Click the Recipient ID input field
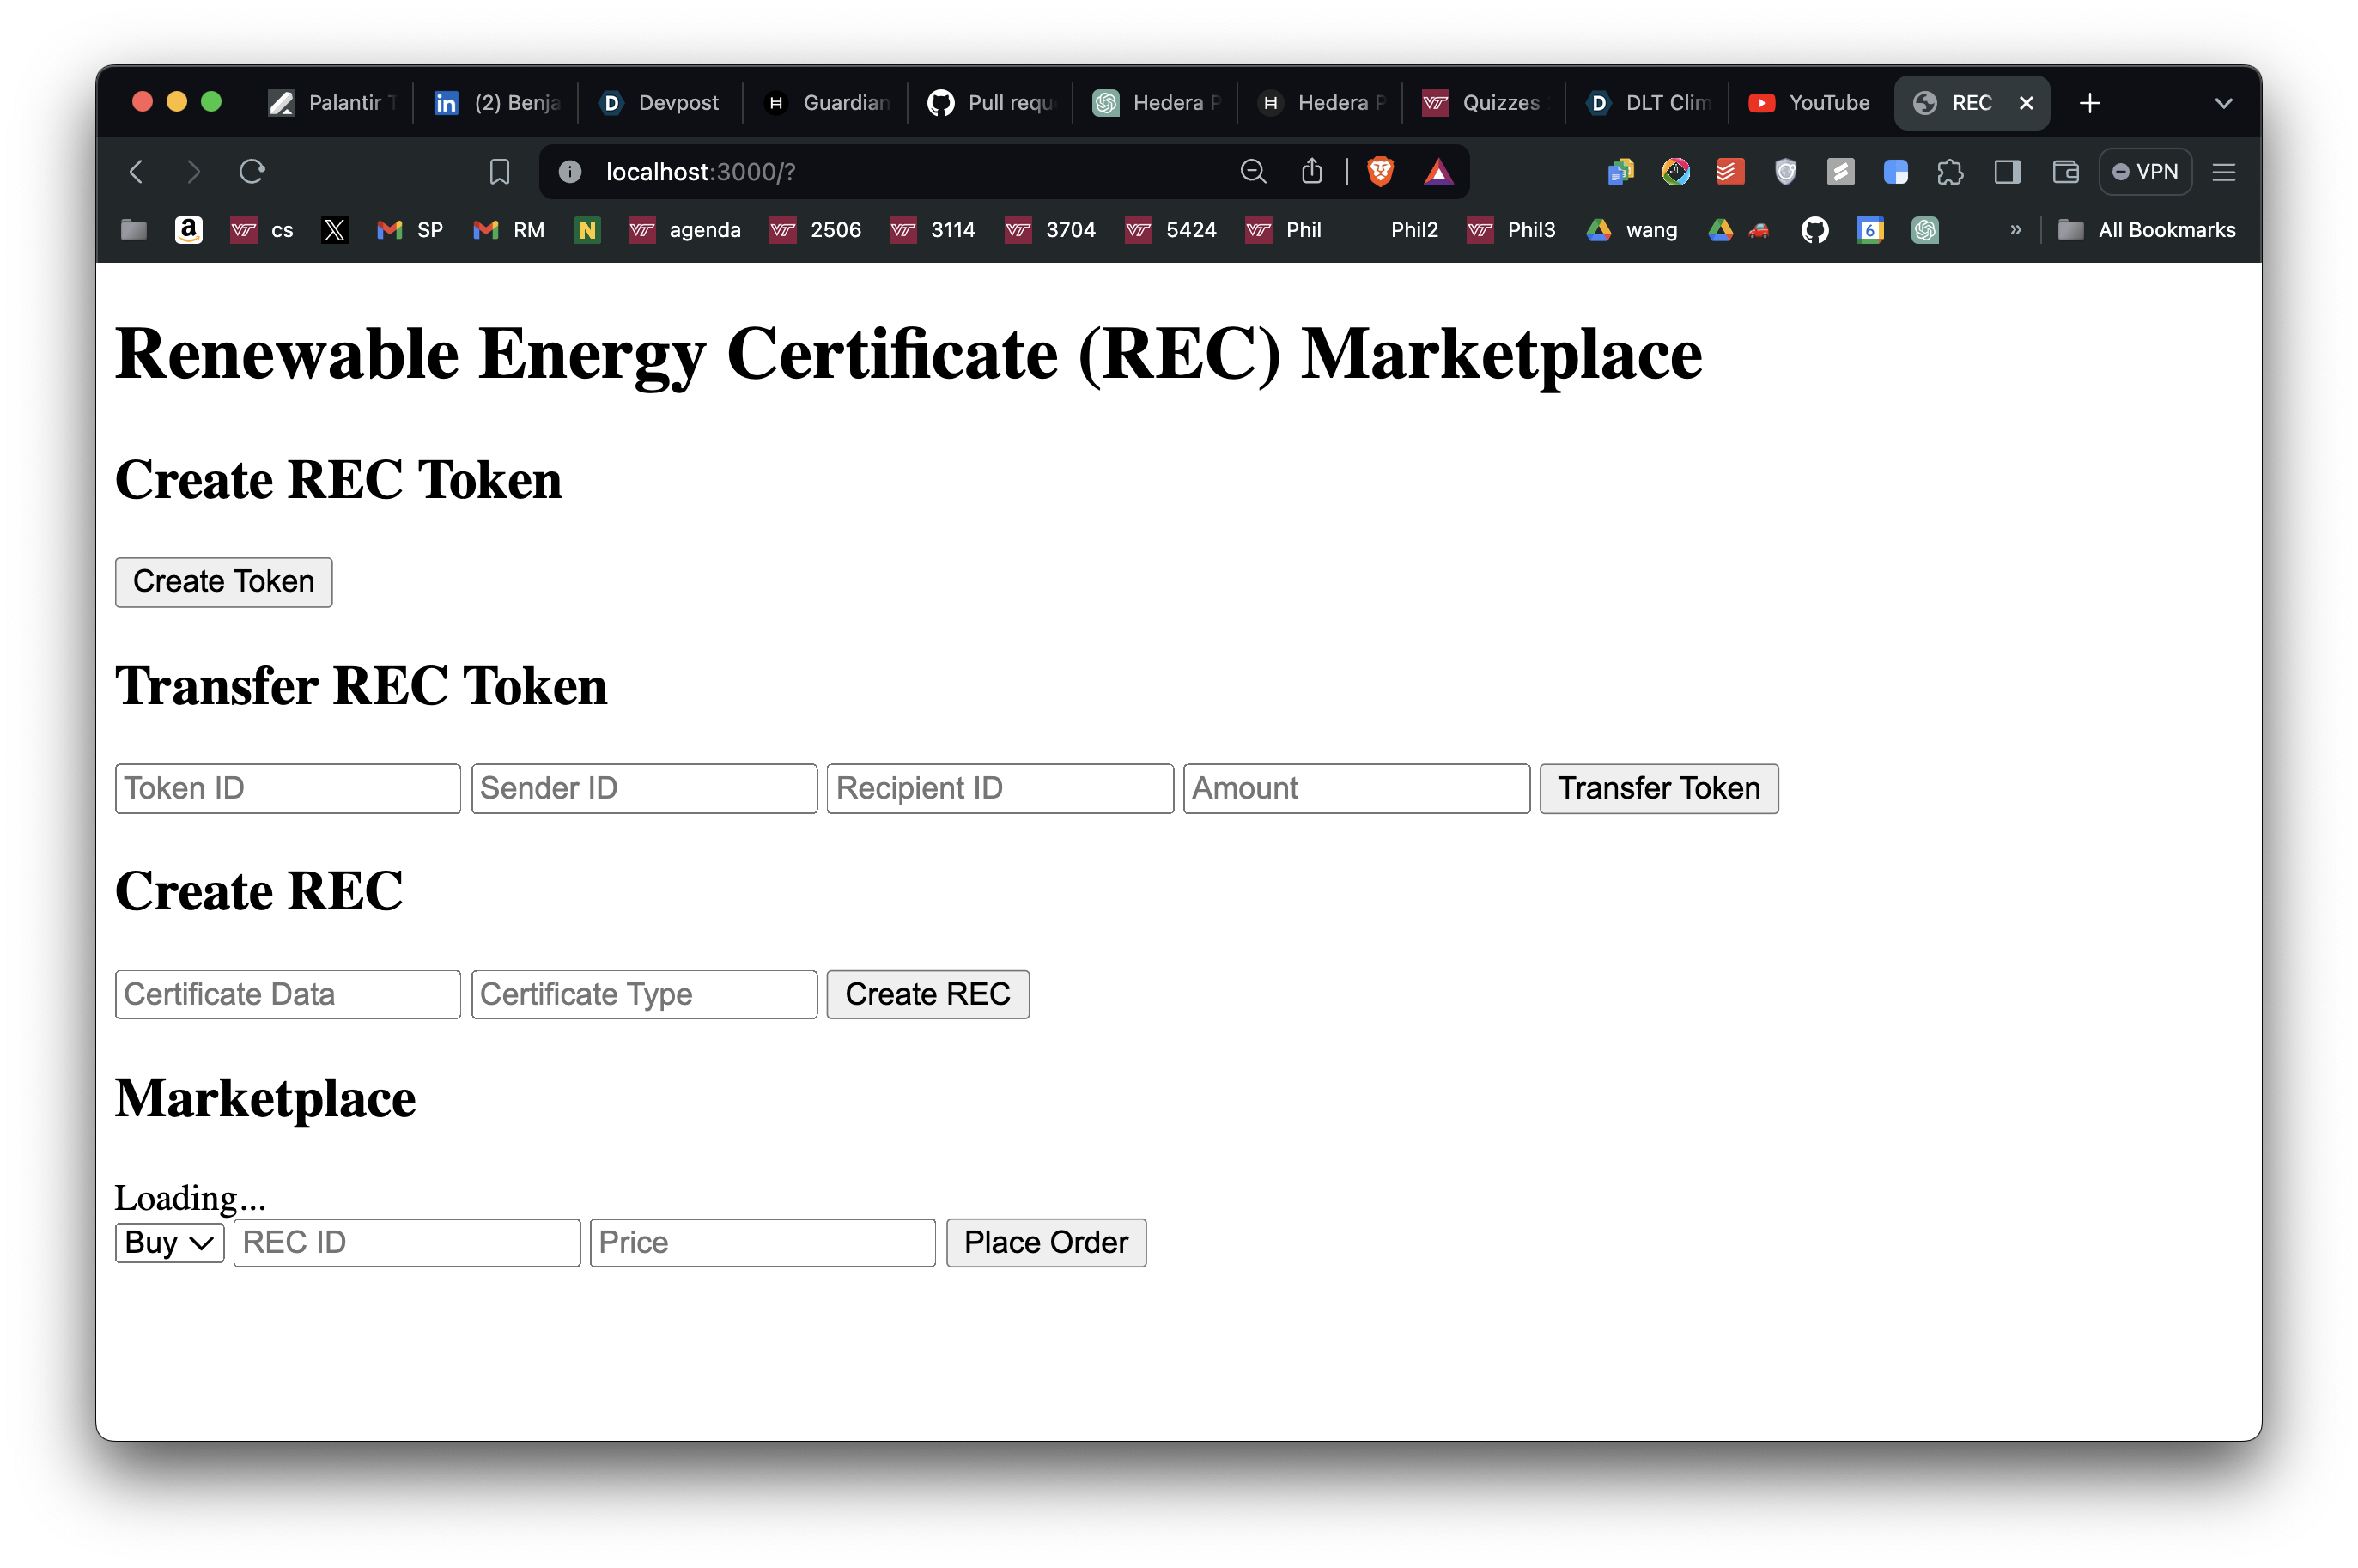 click(x=999, y=789)
